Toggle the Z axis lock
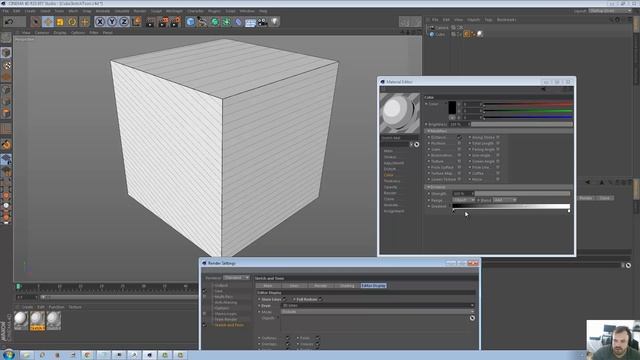This screenshot has width=640, height=360. pos(124,21)
